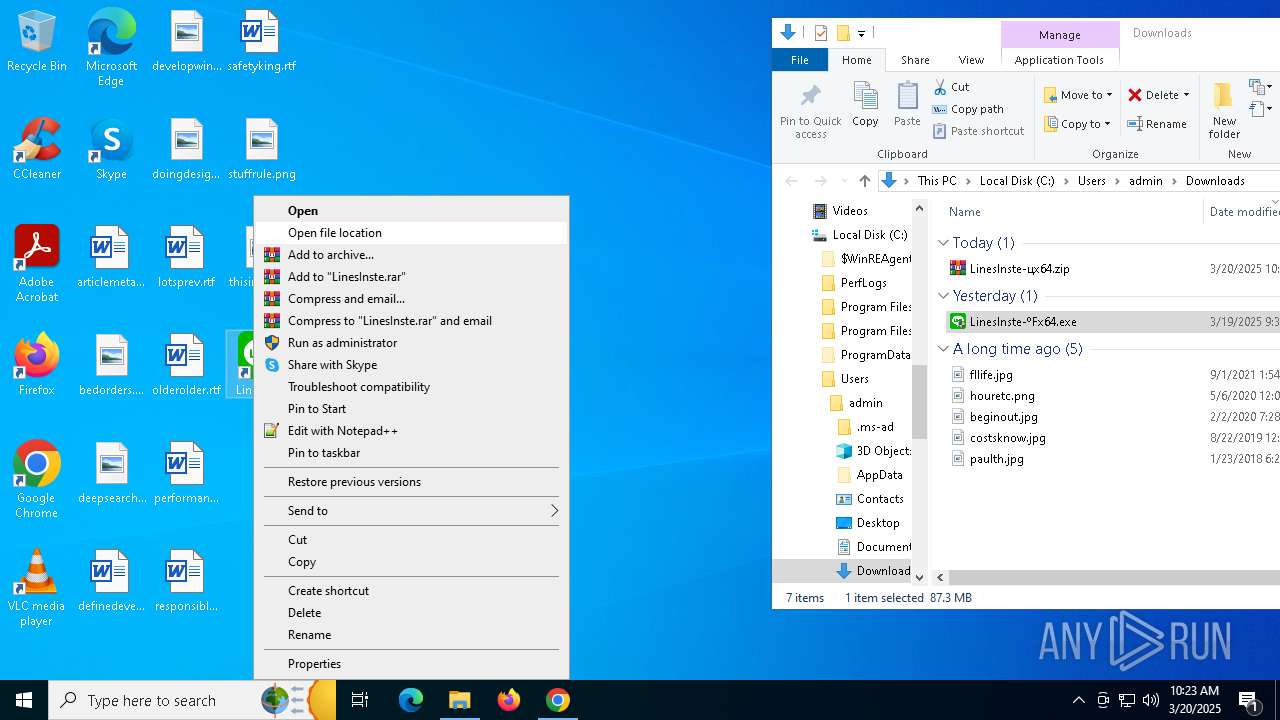Screen dimensions: 1280x720
Task: Click Task View taskbar button
Action: point(360,700)
